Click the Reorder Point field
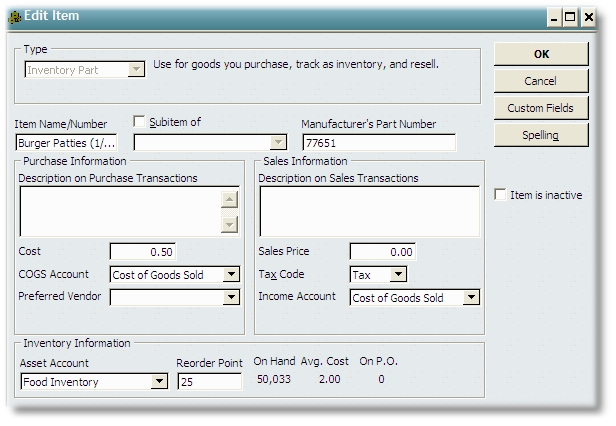The image size is (616, 426). tap(209, 381)
